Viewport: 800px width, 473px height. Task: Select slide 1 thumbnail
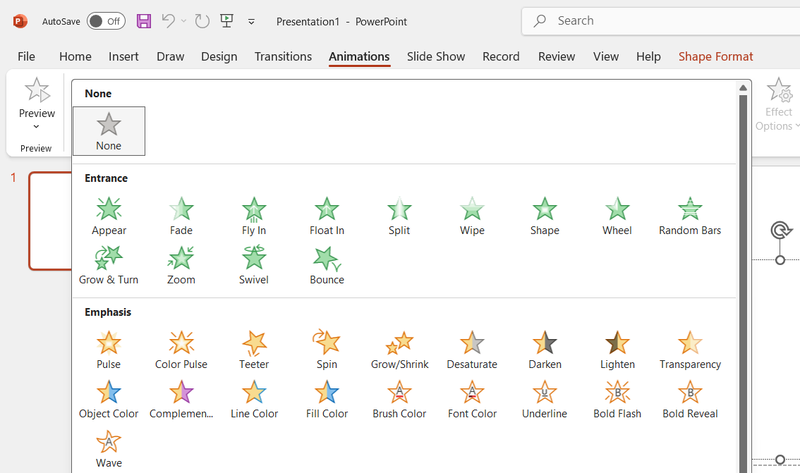click(50, 221)
